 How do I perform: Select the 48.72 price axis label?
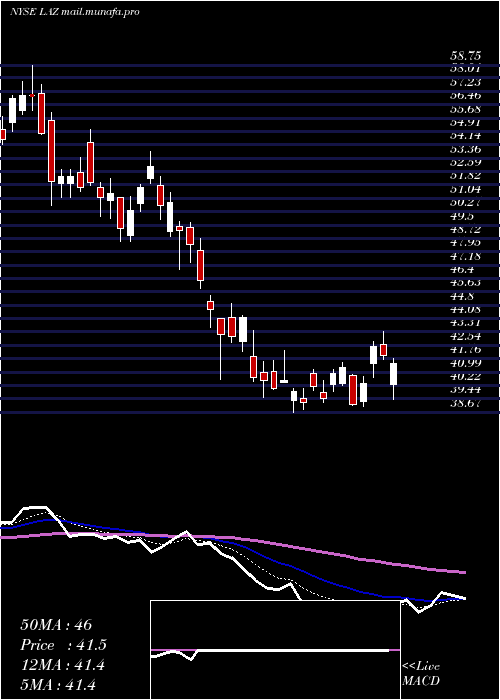click(x=465, y=229)
